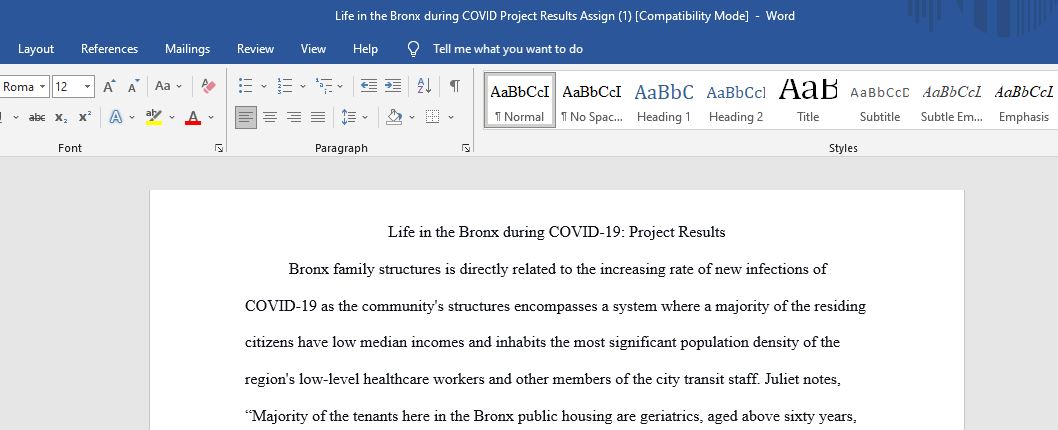
Task: Click the Tell me lightbulb icon
Action: coord(414,49)
